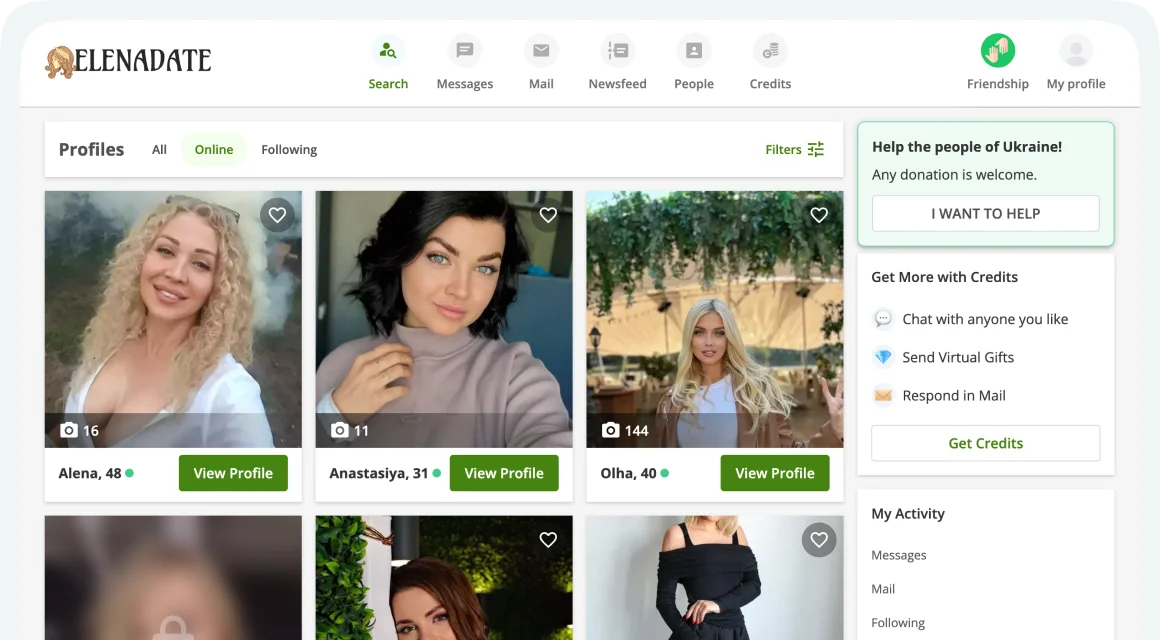The image size is (1160, 640).
Task: Toggle heart favorite on Anastasiya's photo
Action: tap(548, 215)
